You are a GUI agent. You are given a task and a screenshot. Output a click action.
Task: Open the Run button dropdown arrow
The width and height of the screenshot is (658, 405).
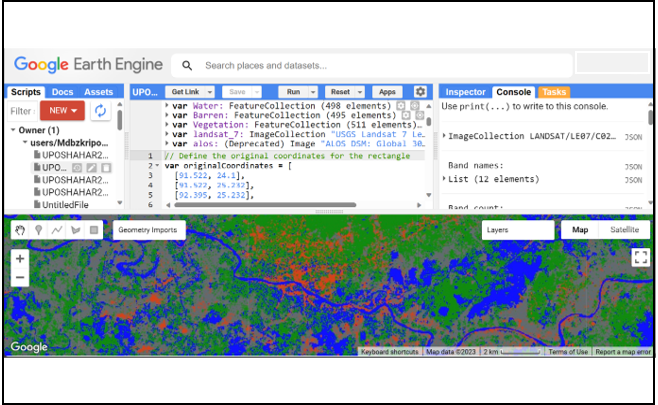pyautogui.click(x=313, y=92)
